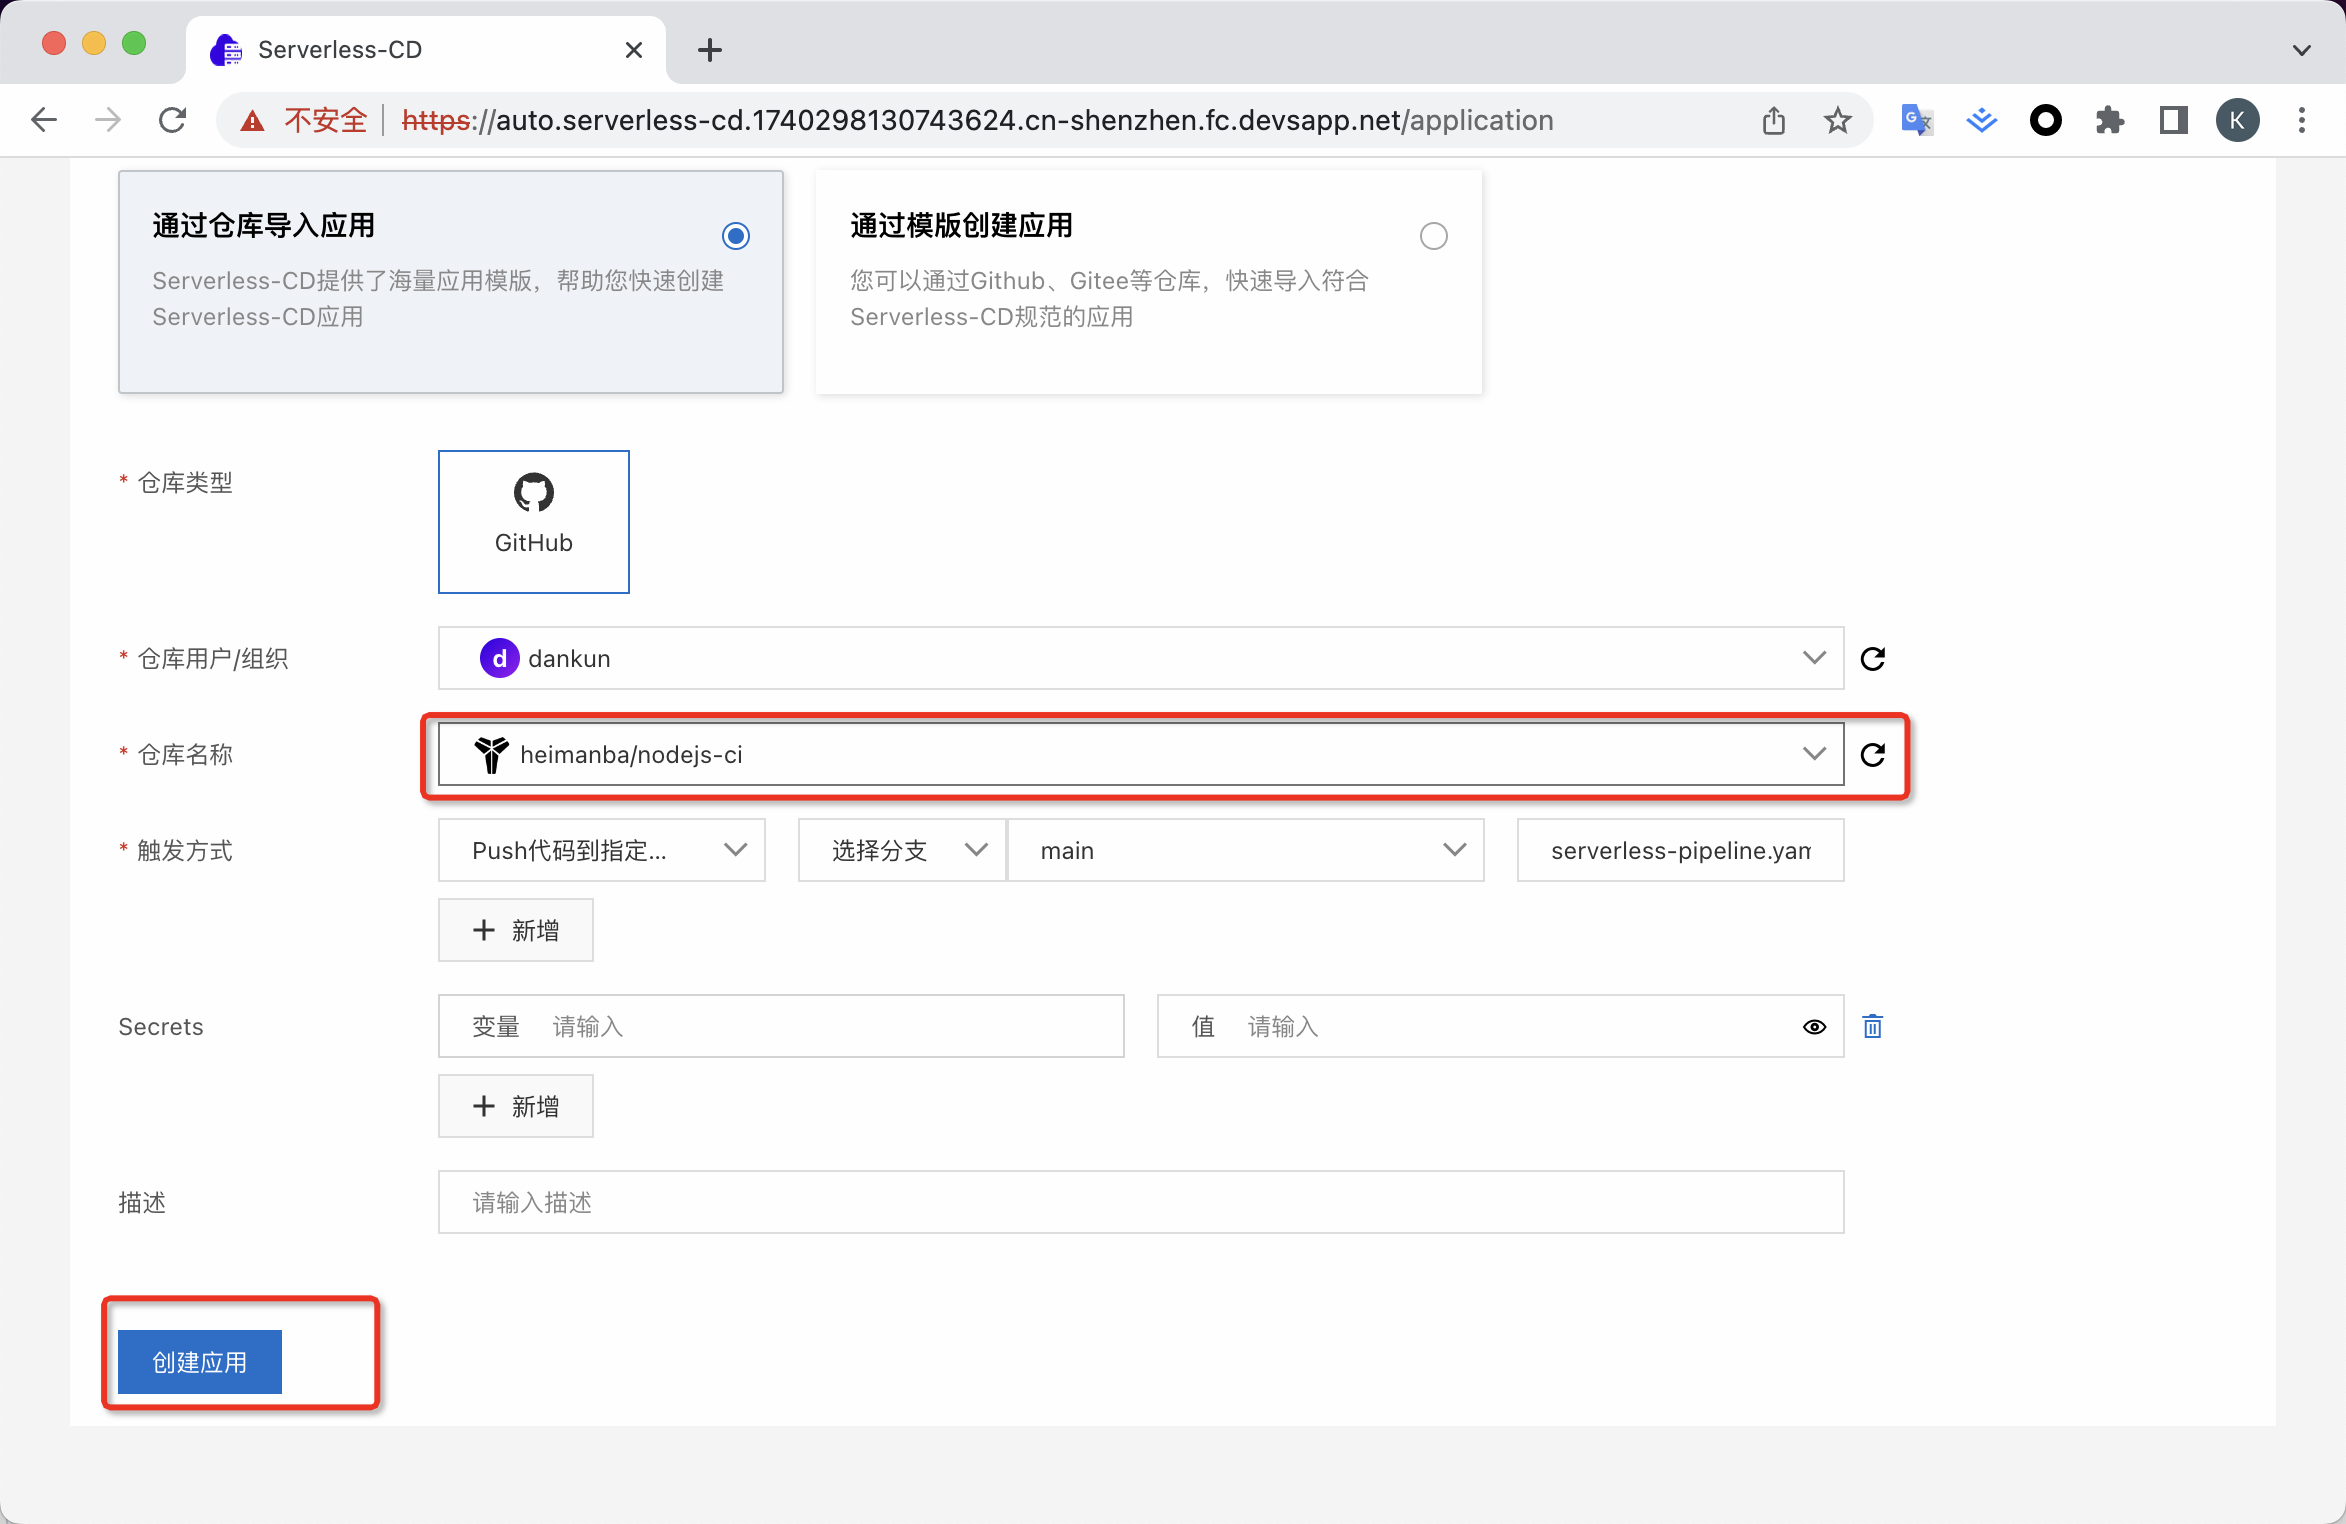Viewport: 2346px width, 1524px height.
Task: Add a new trigger with 新增
Action: click(x=515, y=930)
